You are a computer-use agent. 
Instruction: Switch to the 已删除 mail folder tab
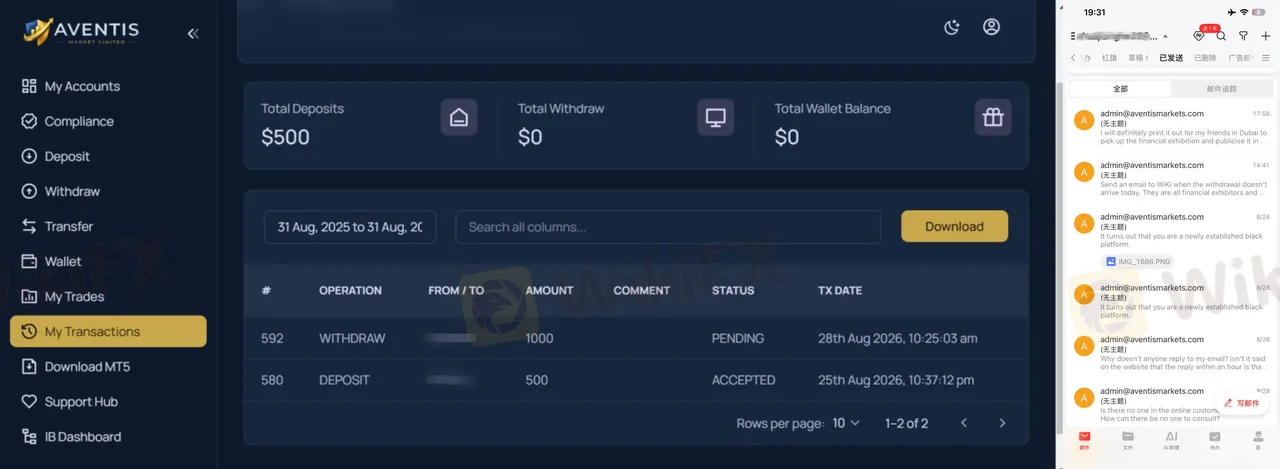point(1205,58)
